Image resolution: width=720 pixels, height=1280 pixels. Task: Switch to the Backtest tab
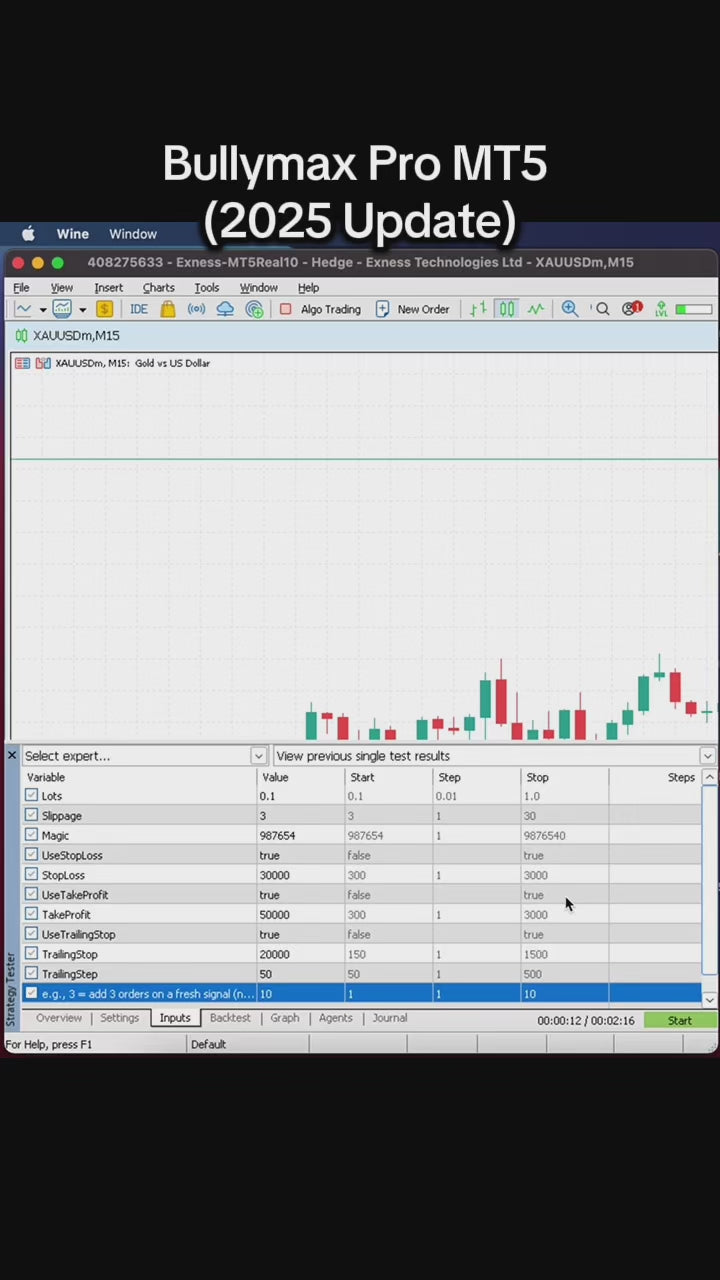tap(230, 1018)
